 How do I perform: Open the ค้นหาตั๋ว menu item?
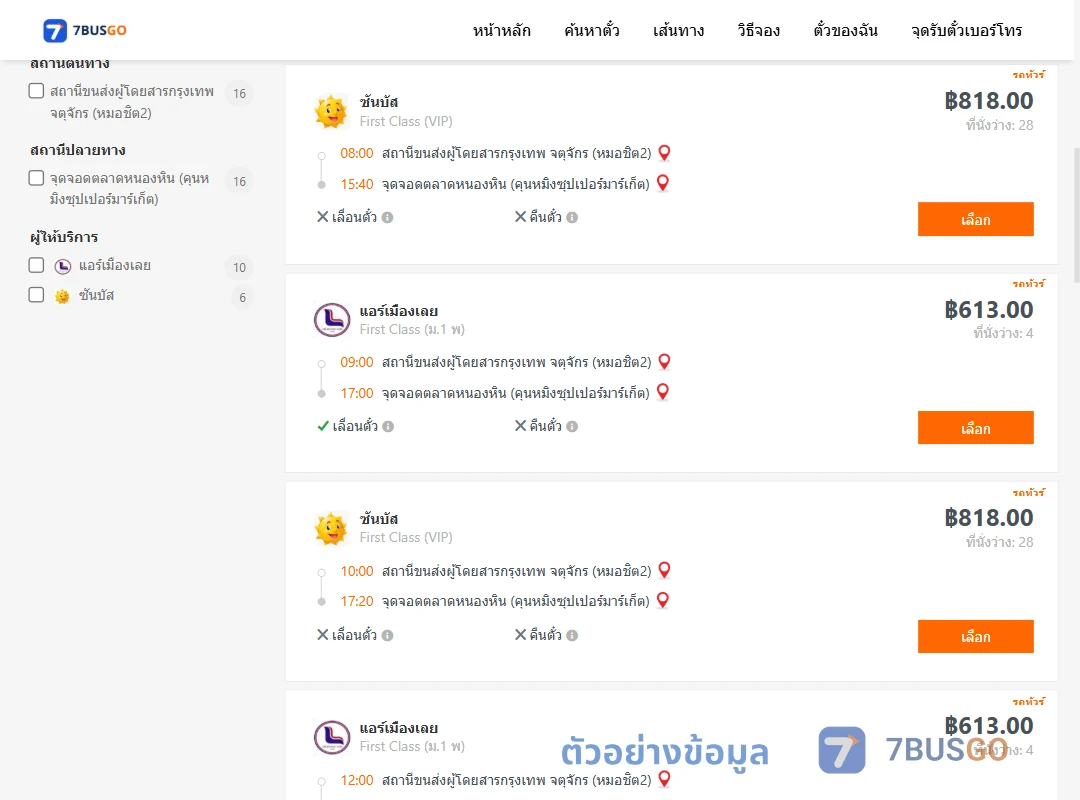[x=592, y=30]
